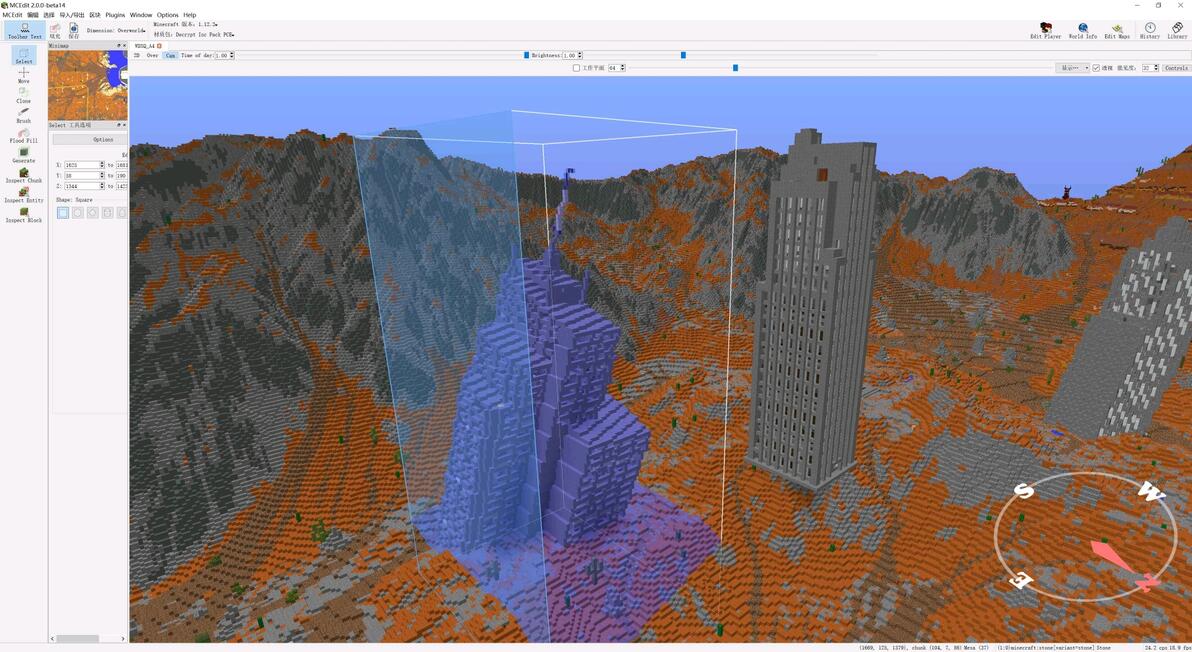The height and width of the screenshot is (652, 1192).
Task: Open the Options menu
Action: pyautogui.click(x=167, y=14)
